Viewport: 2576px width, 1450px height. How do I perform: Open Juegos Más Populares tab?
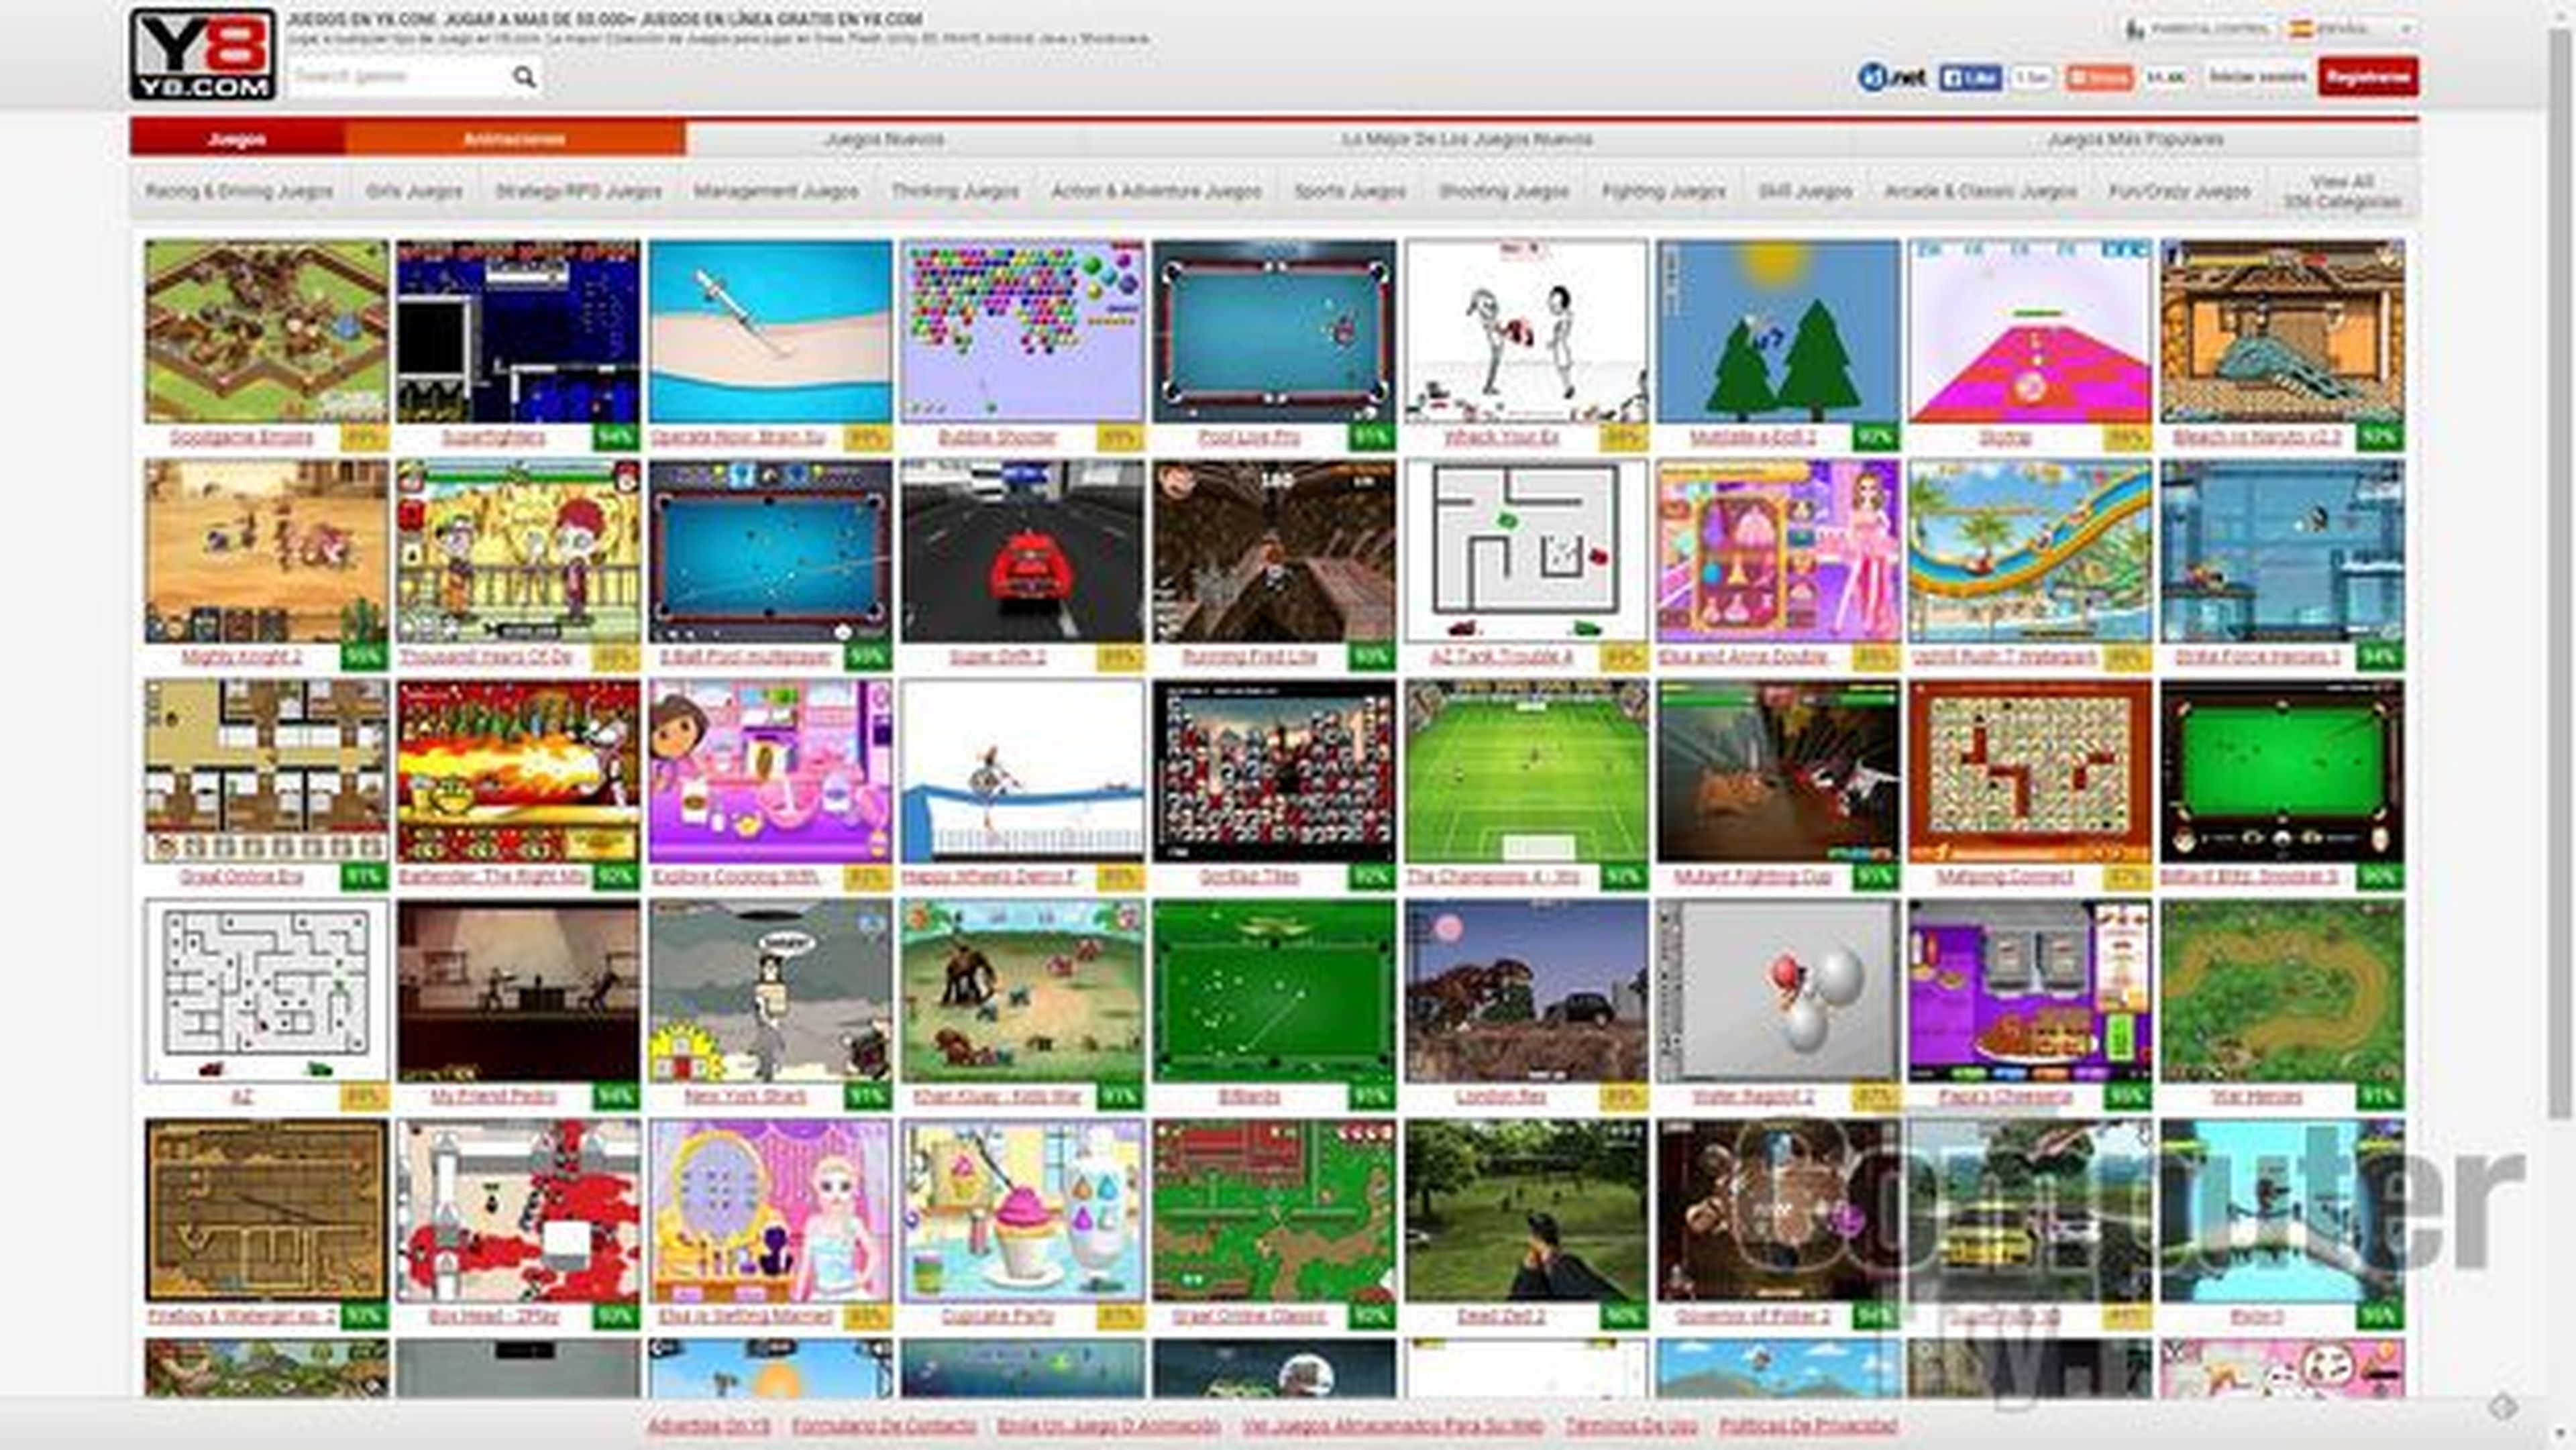tap(2135, 139)
